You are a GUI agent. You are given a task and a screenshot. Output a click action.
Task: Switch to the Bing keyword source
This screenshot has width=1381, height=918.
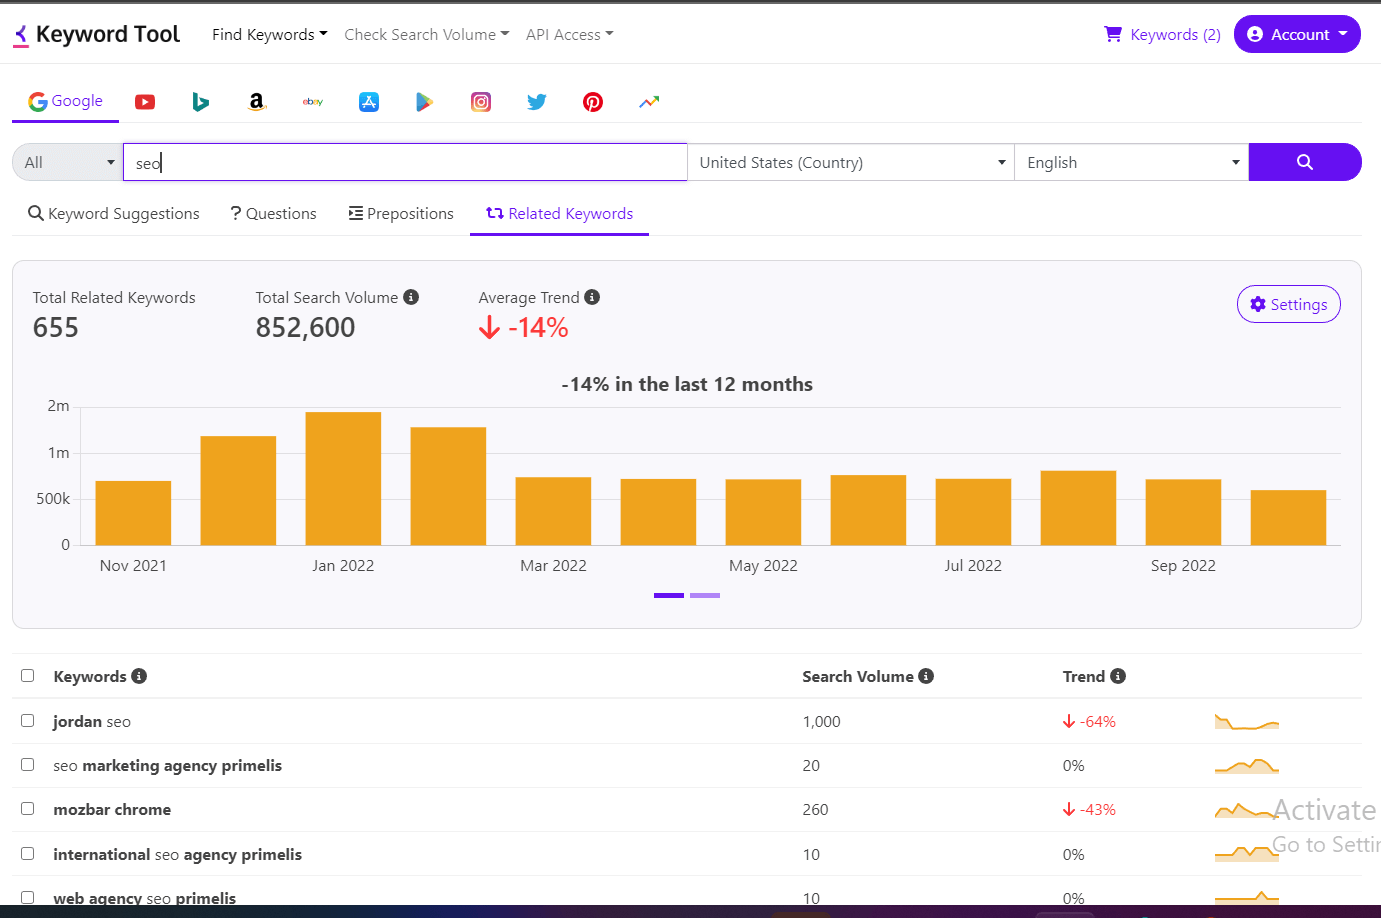point(200,102)
